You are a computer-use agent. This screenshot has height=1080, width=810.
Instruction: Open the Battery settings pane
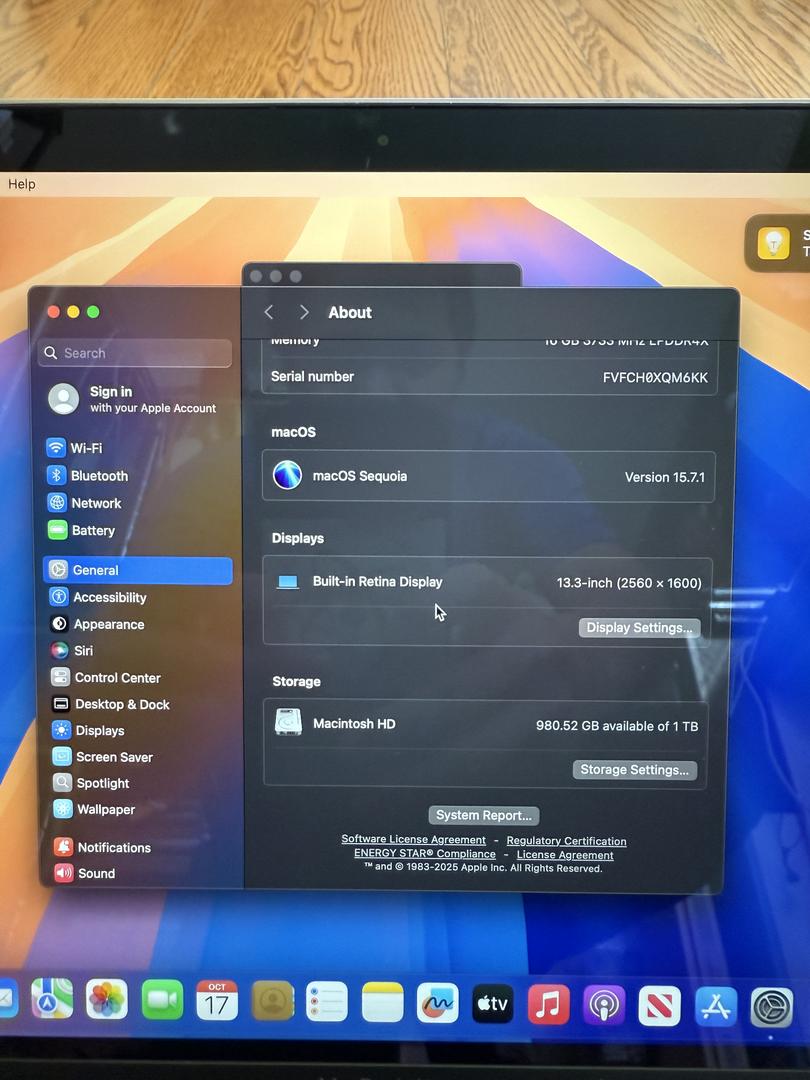pos(92,531)
